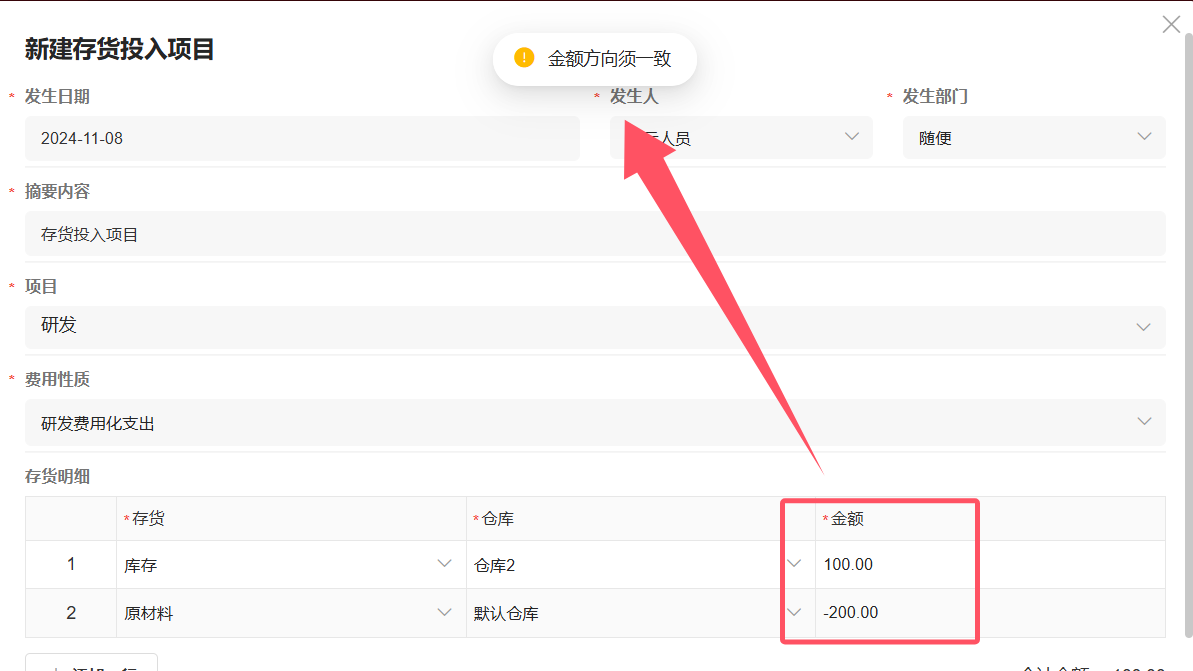Click row 1 仓库 chevron arrow
Viewport: 1193px width, 671px height.
pos(795,564)
